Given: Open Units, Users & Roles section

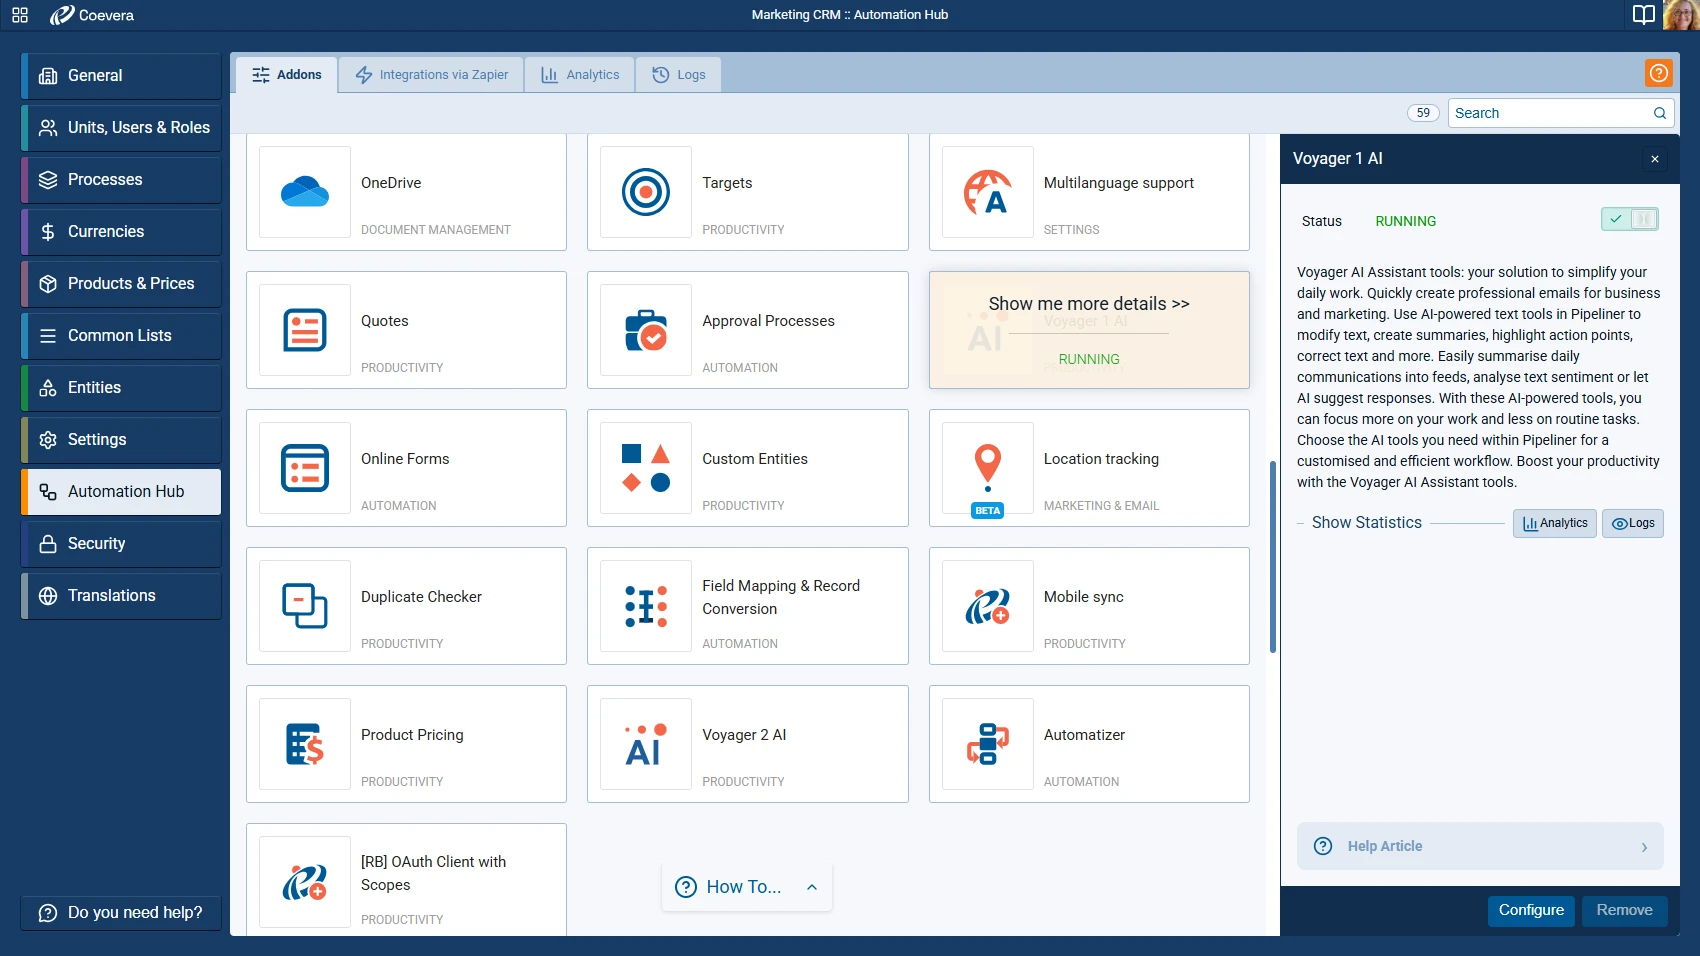Looking at the screenshot, I should 121,128.
